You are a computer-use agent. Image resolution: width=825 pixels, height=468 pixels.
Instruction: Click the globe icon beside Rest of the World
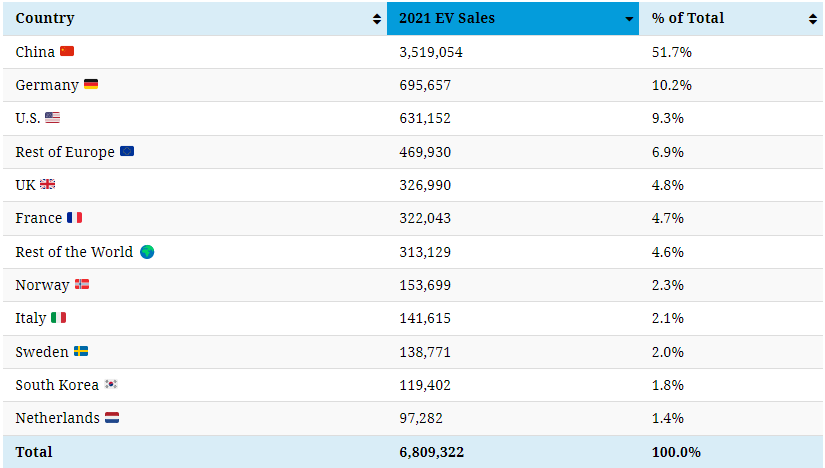point(147,252)
